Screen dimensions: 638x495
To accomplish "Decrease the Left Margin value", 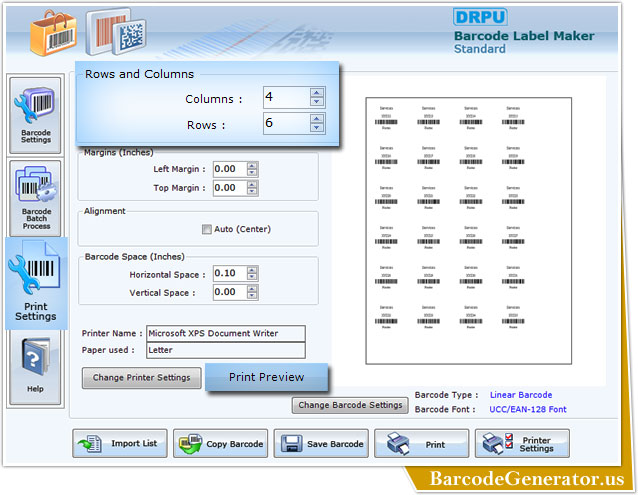I will coord(252,172).
